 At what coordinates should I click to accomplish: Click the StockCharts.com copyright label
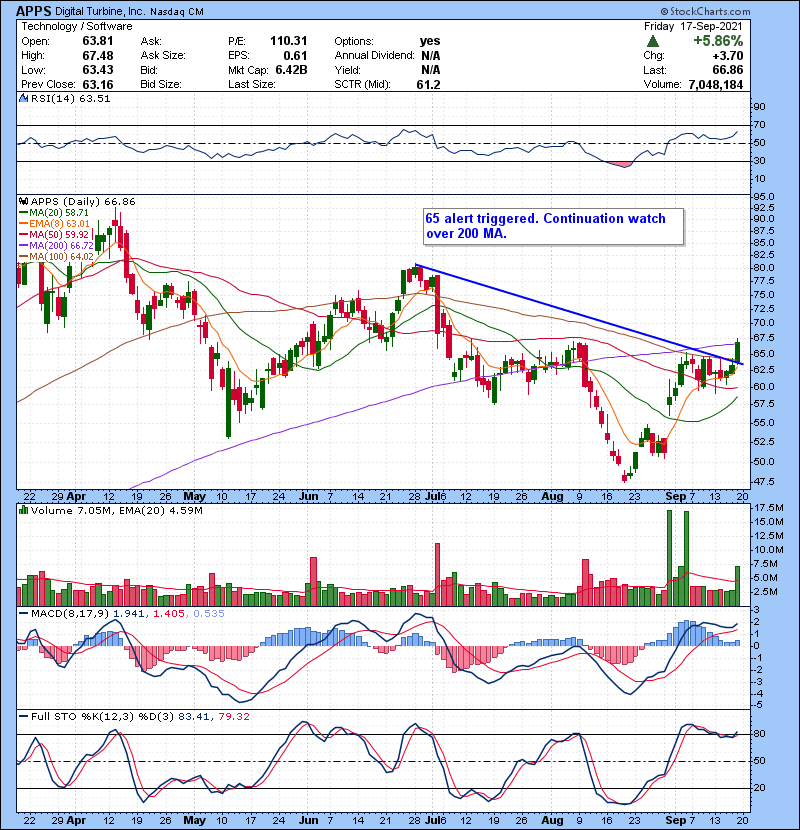pyautogui.click(x=706, y=11)
